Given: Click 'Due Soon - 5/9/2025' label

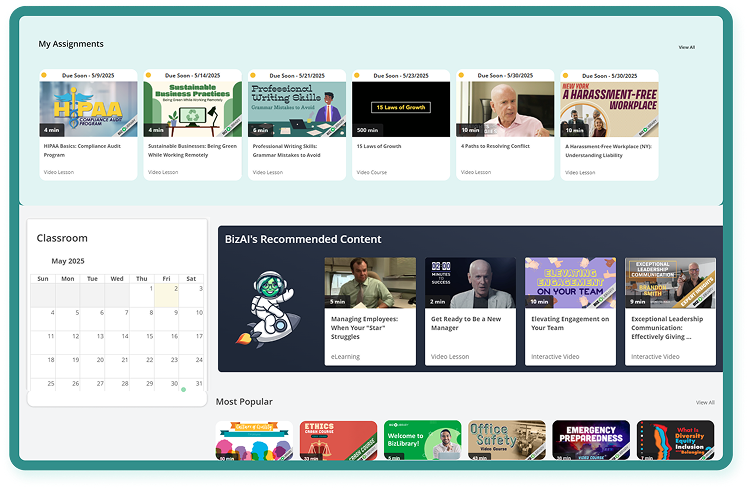Looking at the screenshot, I should 88,75.
